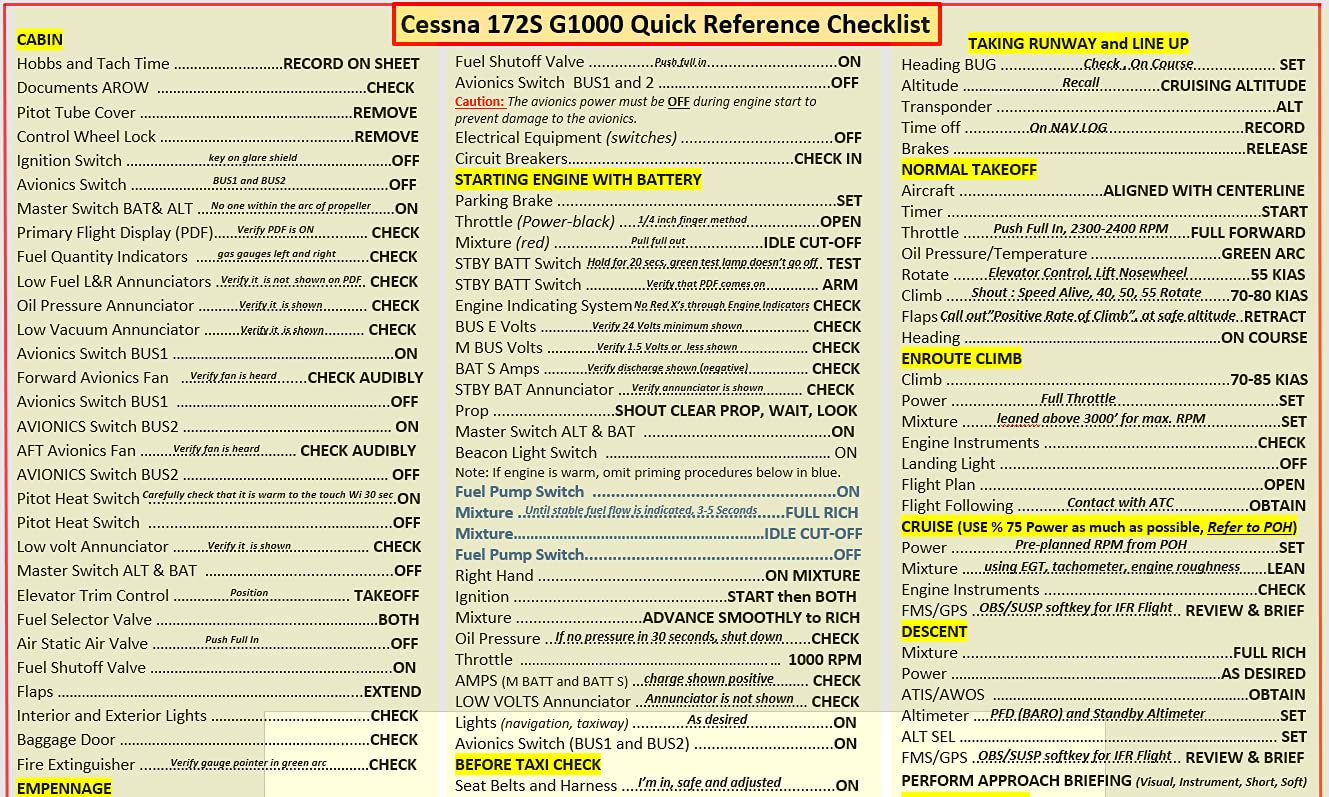1329x797 pixels.
Task: Select the "Low volt Annunciator" line
Action: tap(219, 547)
